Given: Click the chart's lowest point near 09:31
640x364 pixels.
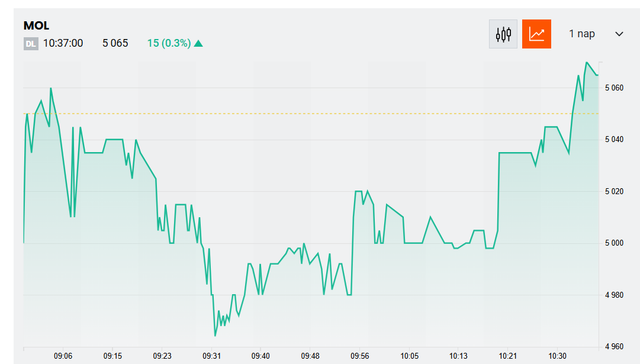Looking at the screenshot, I should point(215,336).
